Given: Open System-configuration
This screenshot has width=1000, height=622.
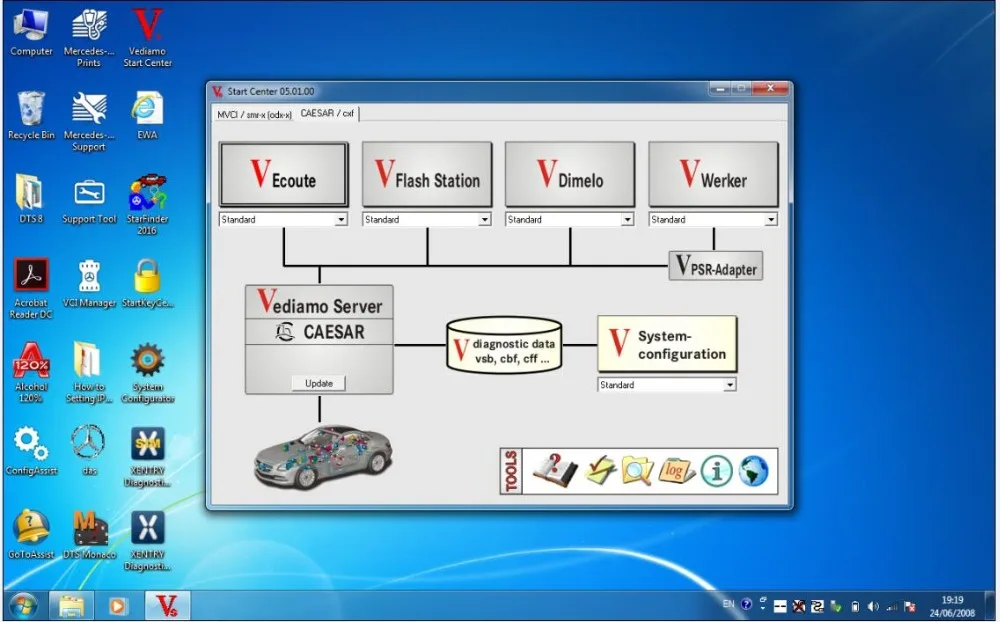Looking at the screenshot, I should pyautogui.click(x=667, y=344).
